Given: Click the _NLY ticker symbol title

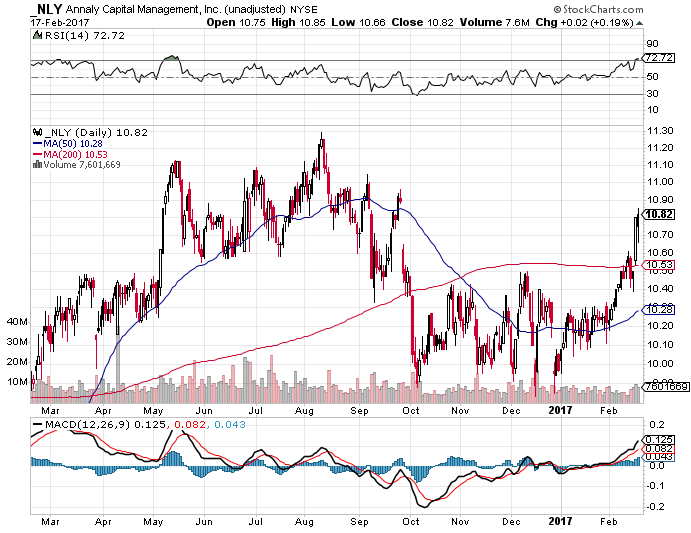Looking at the screenshot, I should (x=47, y=9).
